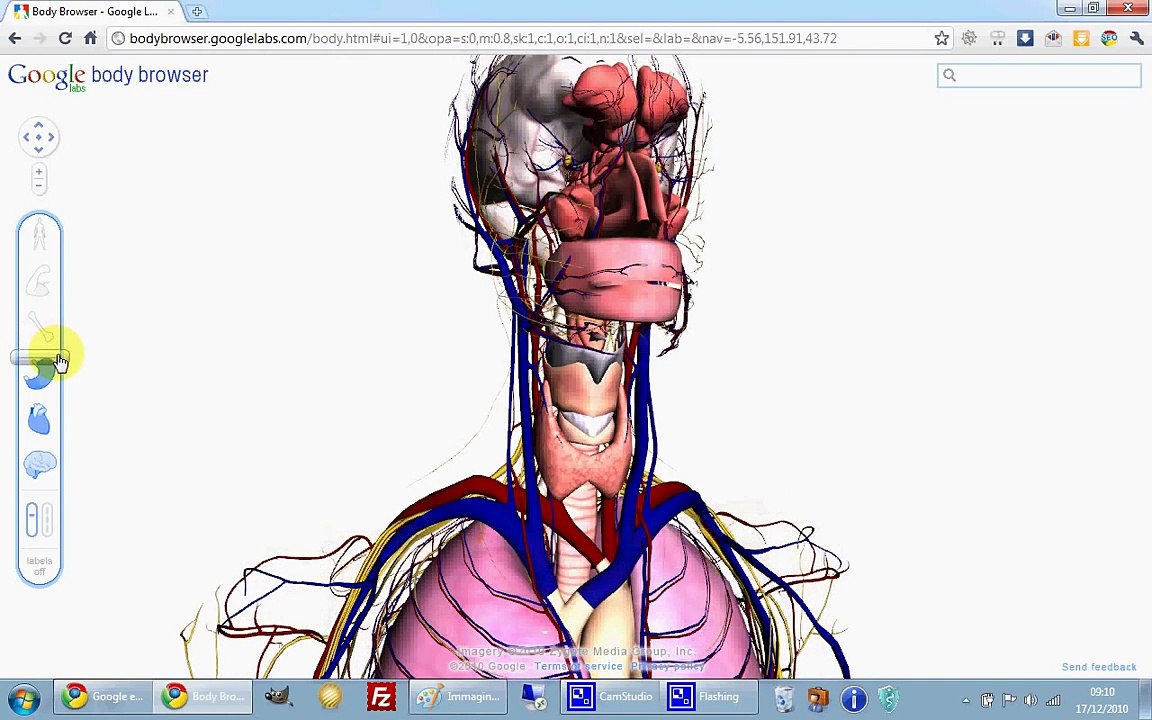Image resolution: width=1152 pixels, height=720 pixels.
Task: Open the Privacy policy link
Action: (667, 666)
